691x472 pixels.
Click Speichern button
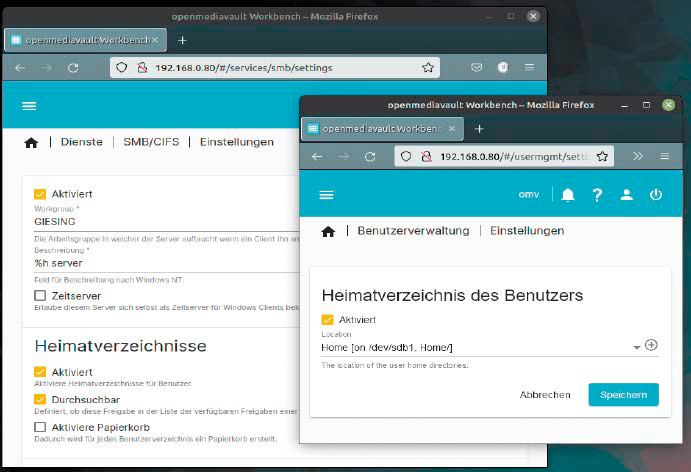(x=624, y=394)
